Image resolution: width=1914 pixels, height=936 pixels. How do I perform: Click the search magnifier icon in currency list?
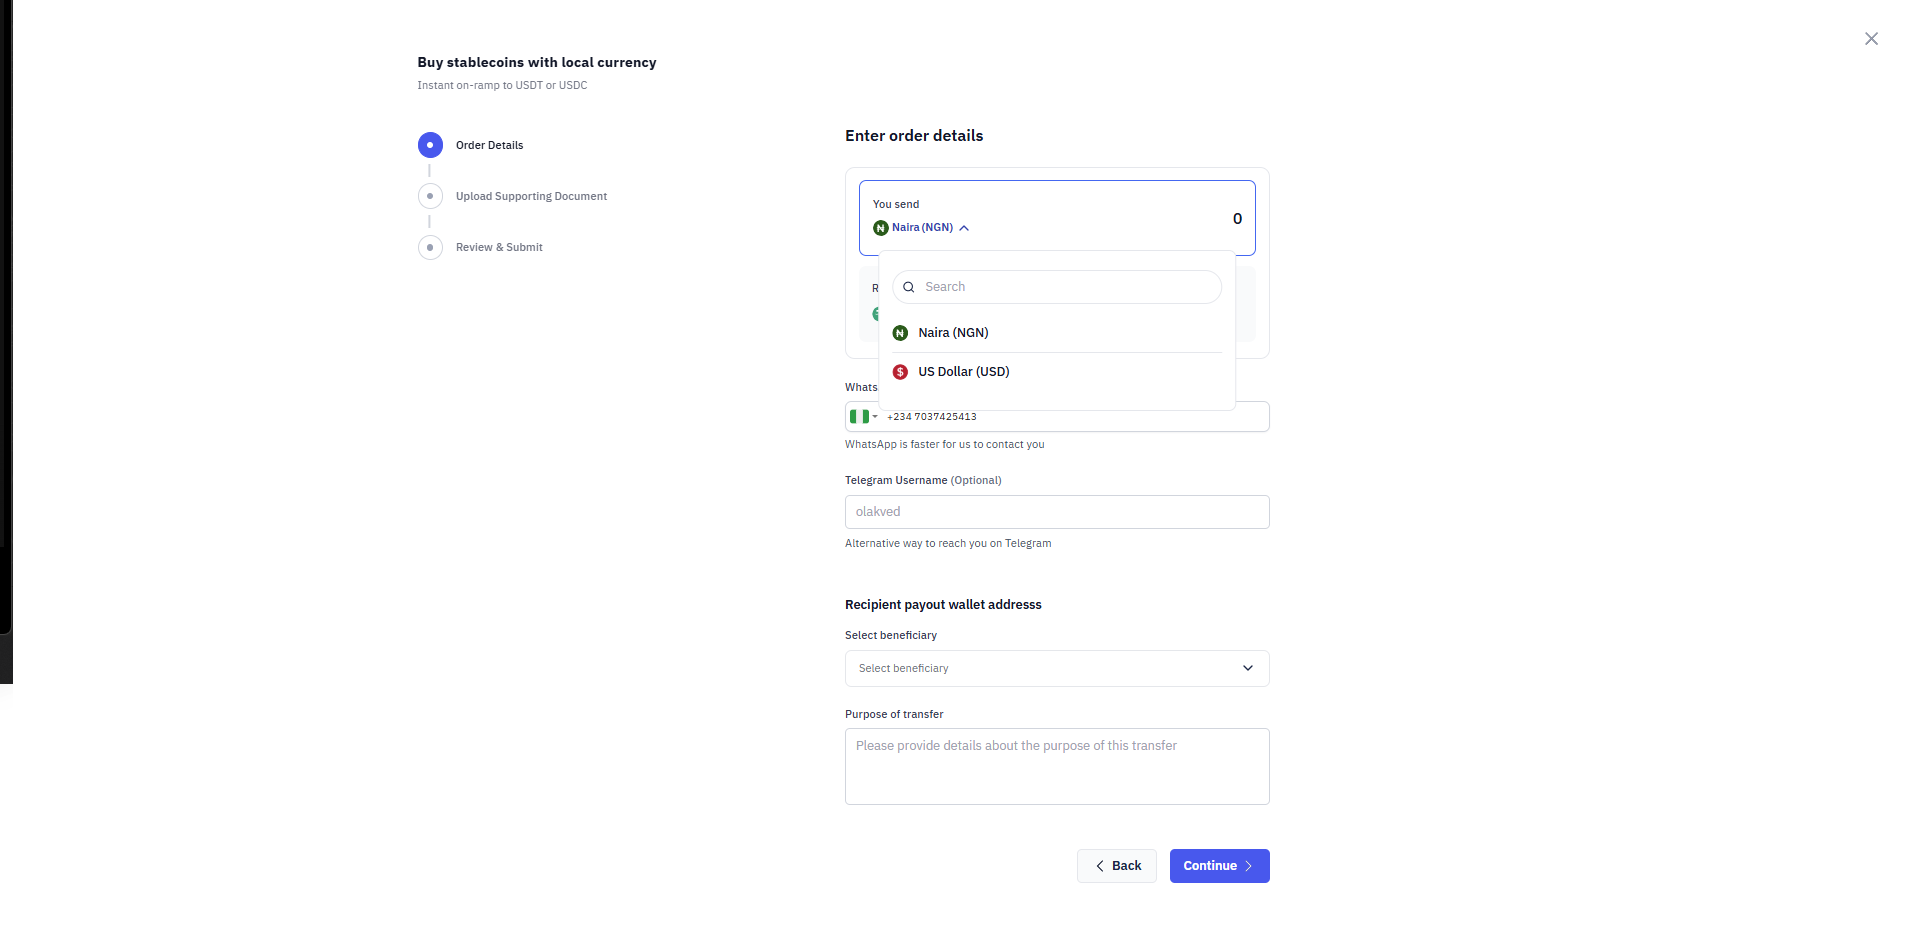(x=909, y=287)
